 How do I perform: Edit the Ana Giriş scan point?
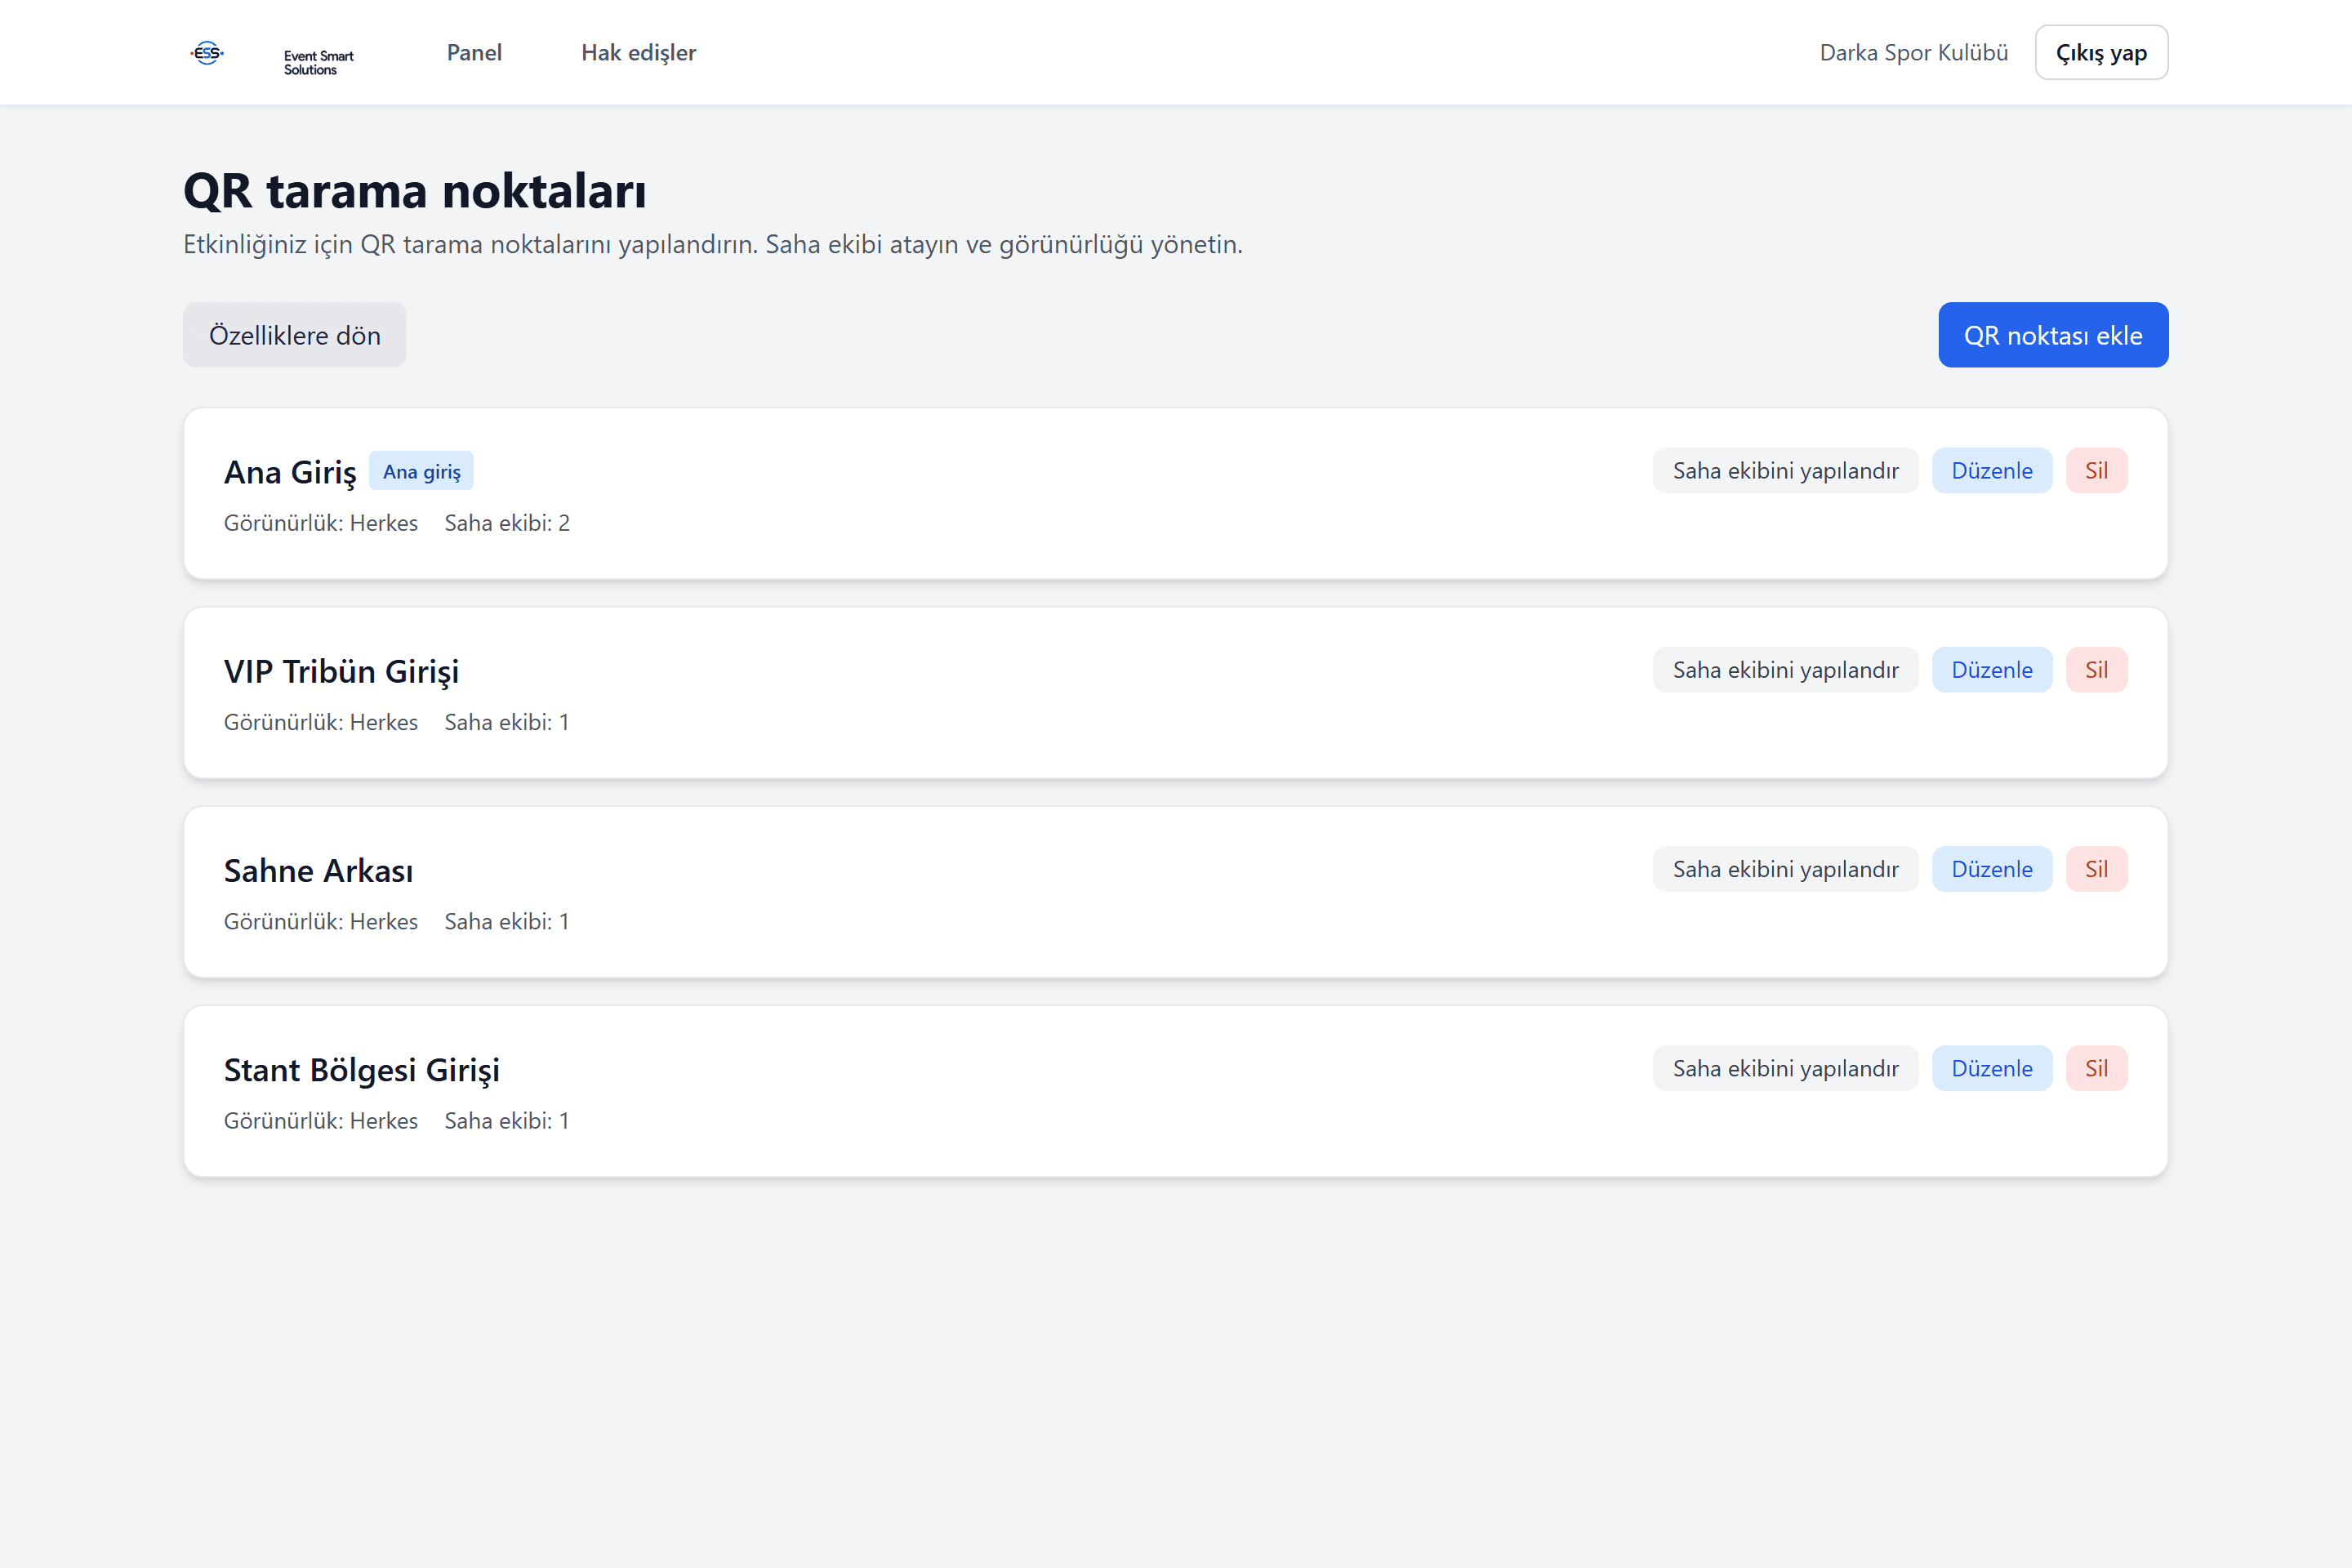(1991, 470)
